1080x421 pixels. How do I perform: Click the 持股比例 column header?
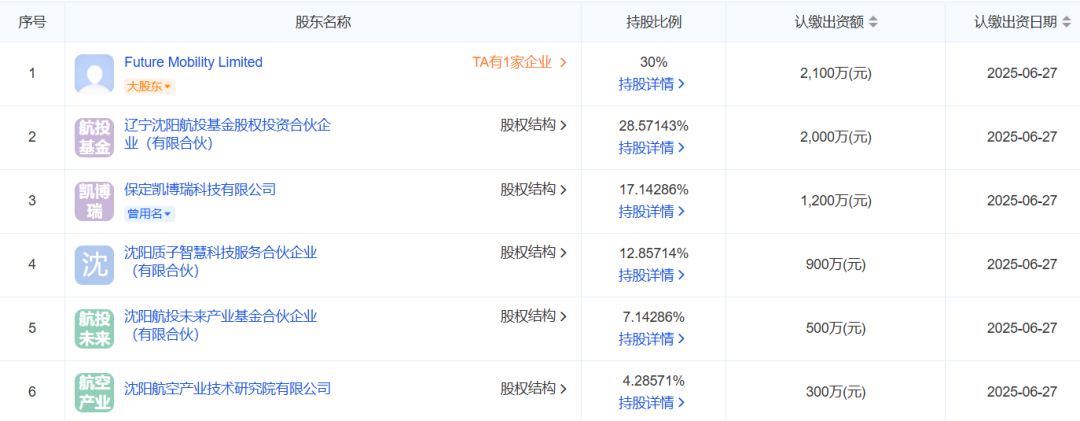click(x=654, y=22)
